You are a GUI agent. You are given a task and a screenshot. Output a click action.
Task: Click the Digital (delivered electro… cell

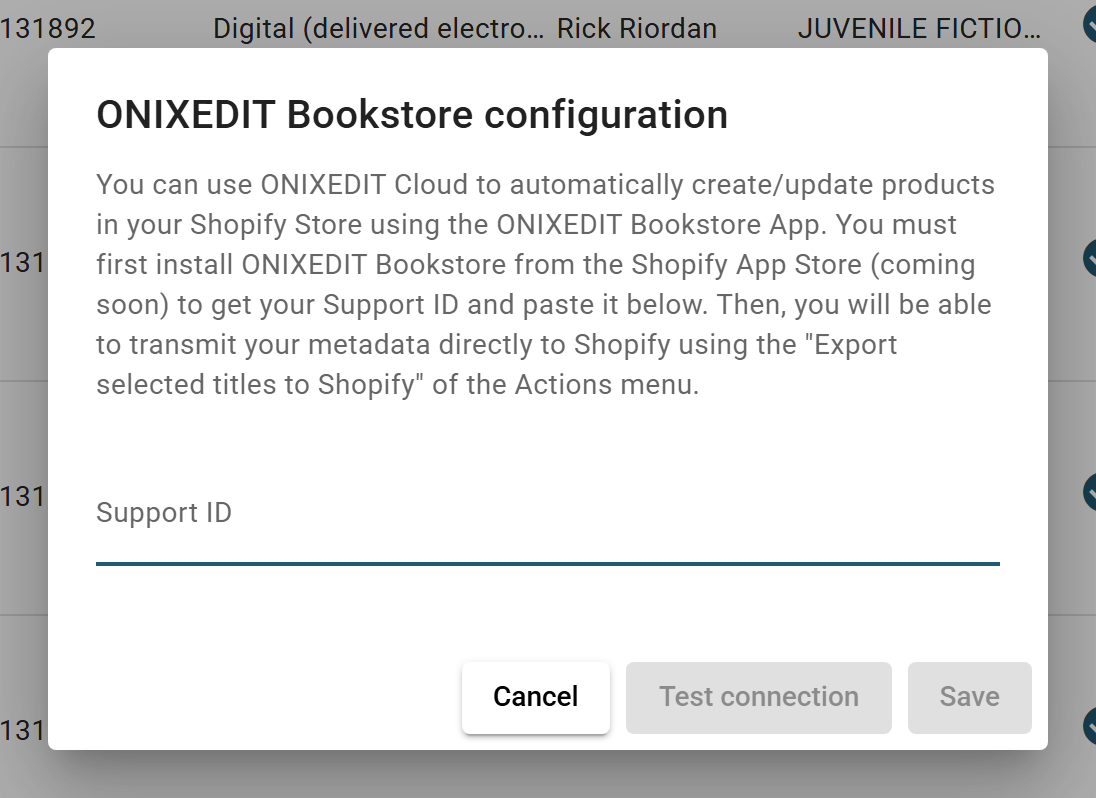pyautogui.click(x=378, y=29)
